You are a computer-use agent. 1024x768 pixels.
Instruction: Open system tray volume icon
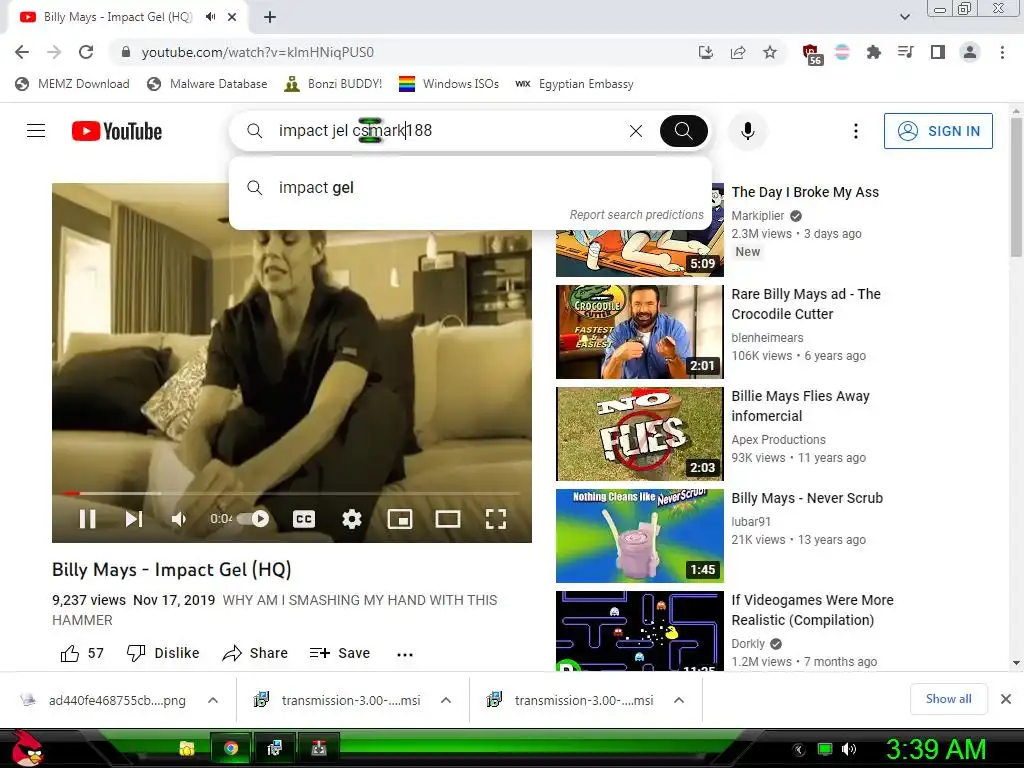[849, 749]
